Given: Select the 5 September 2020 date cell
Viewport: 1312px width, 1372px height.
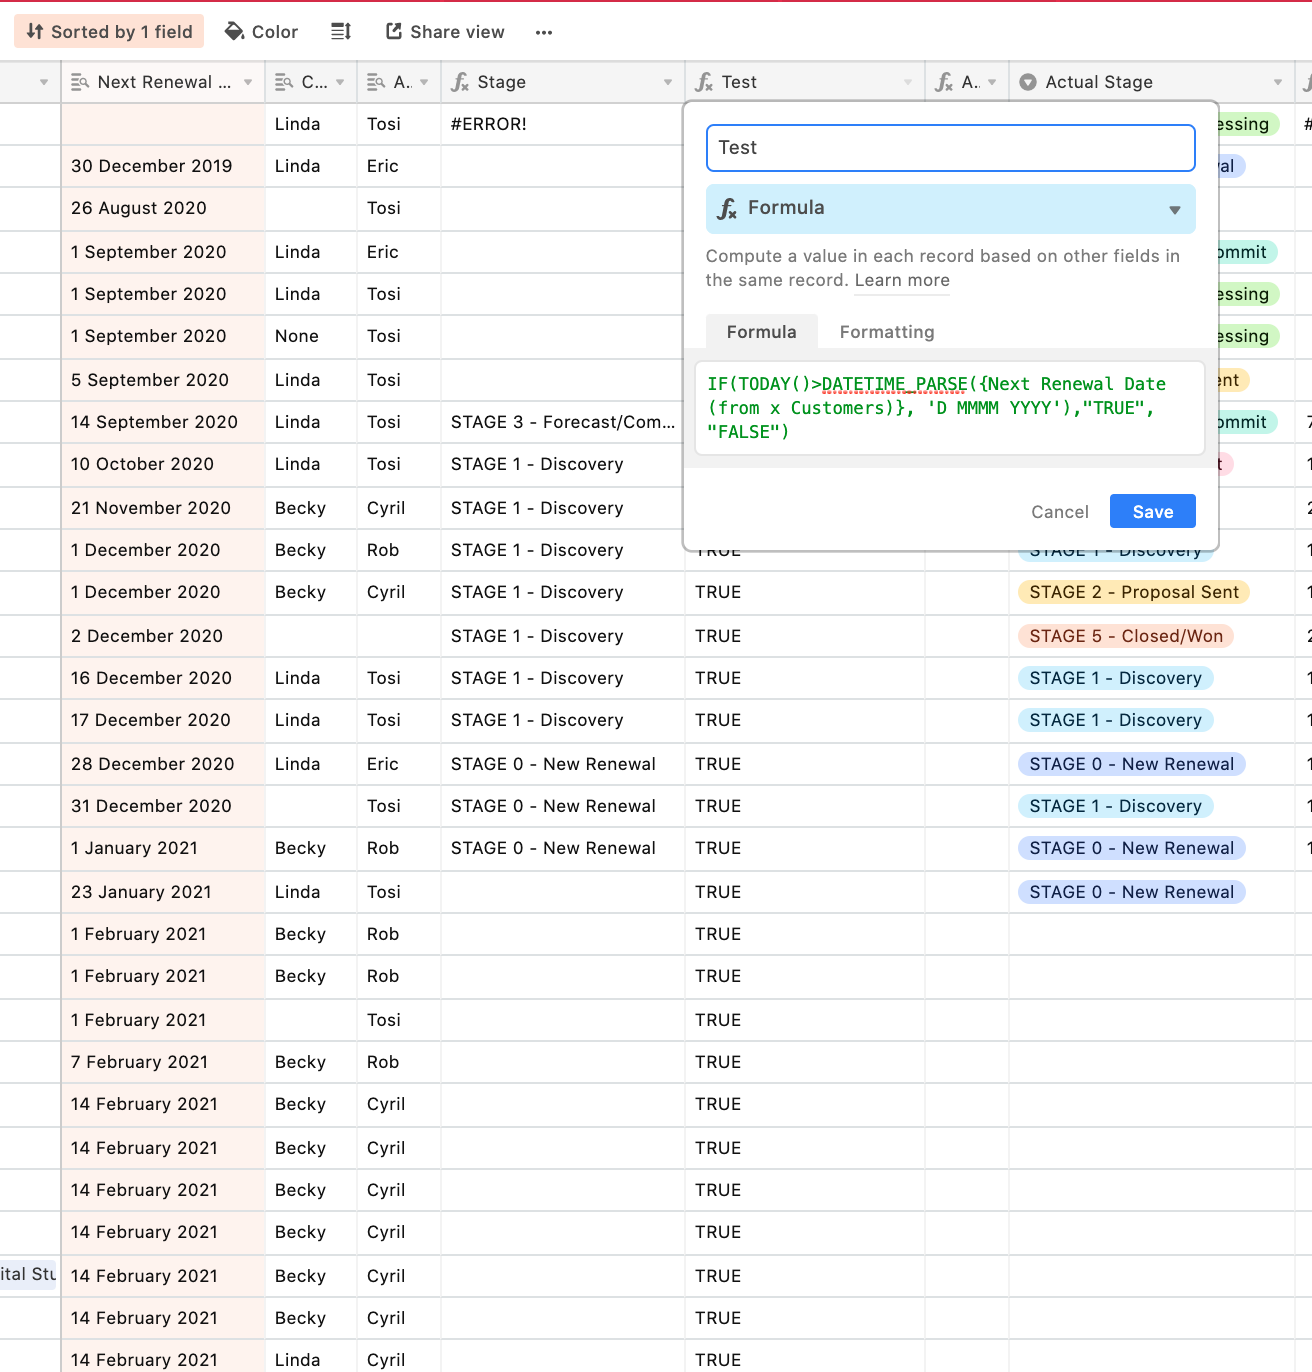Looking at the screenshot, I should tap(163, 380).
